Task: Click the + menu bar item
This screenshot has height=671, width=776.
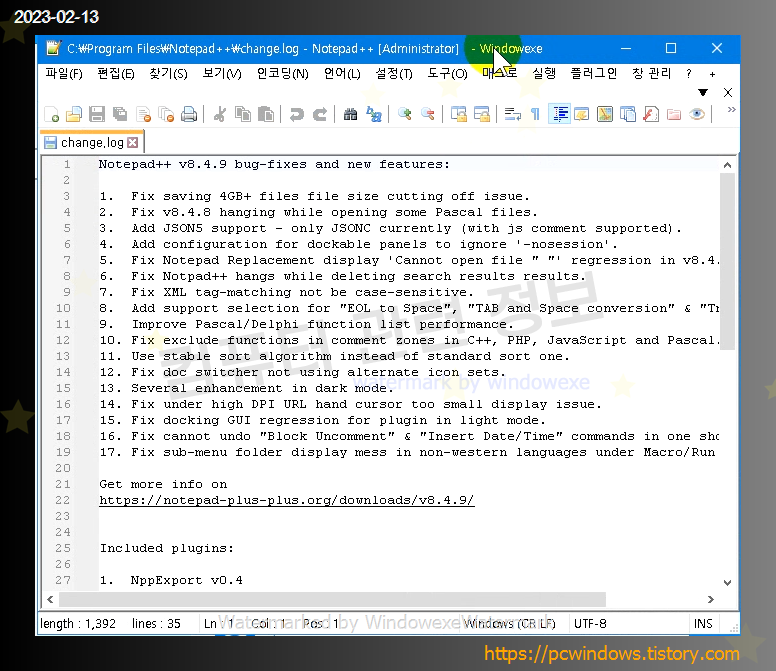Action: (x=712, y=74)
